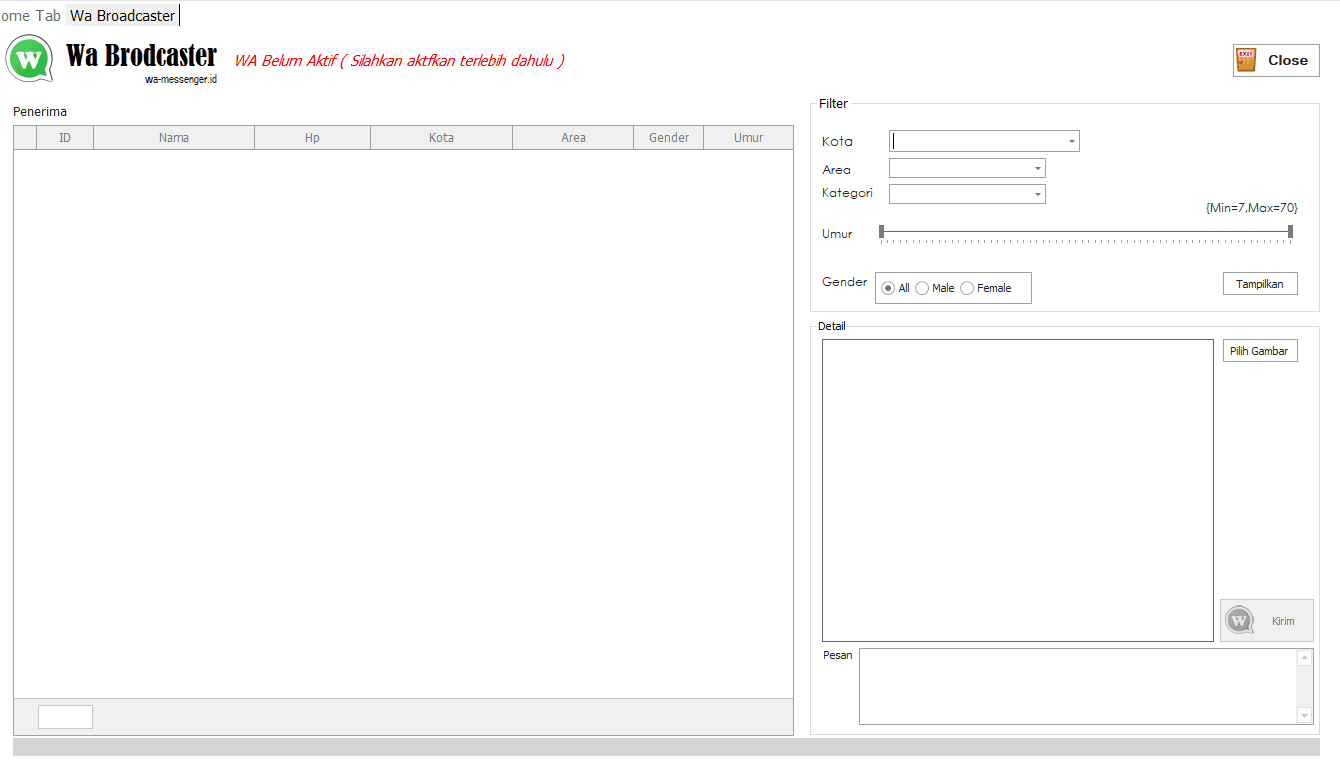1340x761 pixels.
Task: Click the image preview area in Detail
Action: click(x=1018, y=490)
